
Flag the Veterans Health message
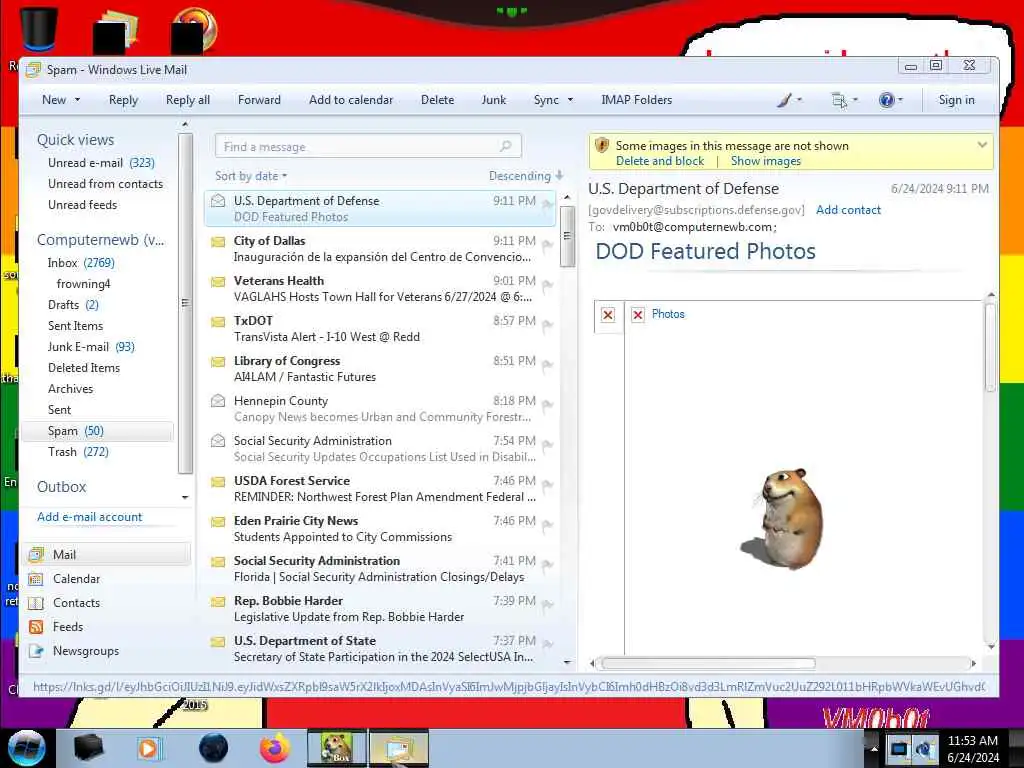[547, 285]
